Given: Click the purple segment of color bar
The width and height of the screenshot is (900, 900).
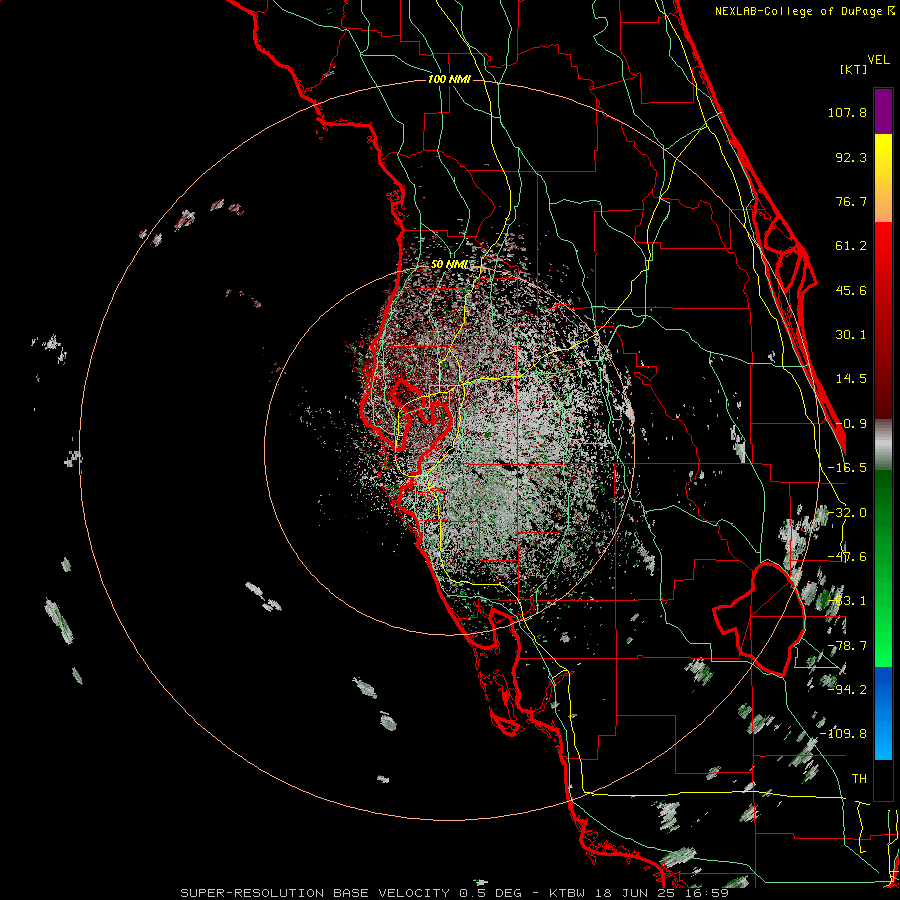Looking at the screenshot, I should [x=883, y=111].
